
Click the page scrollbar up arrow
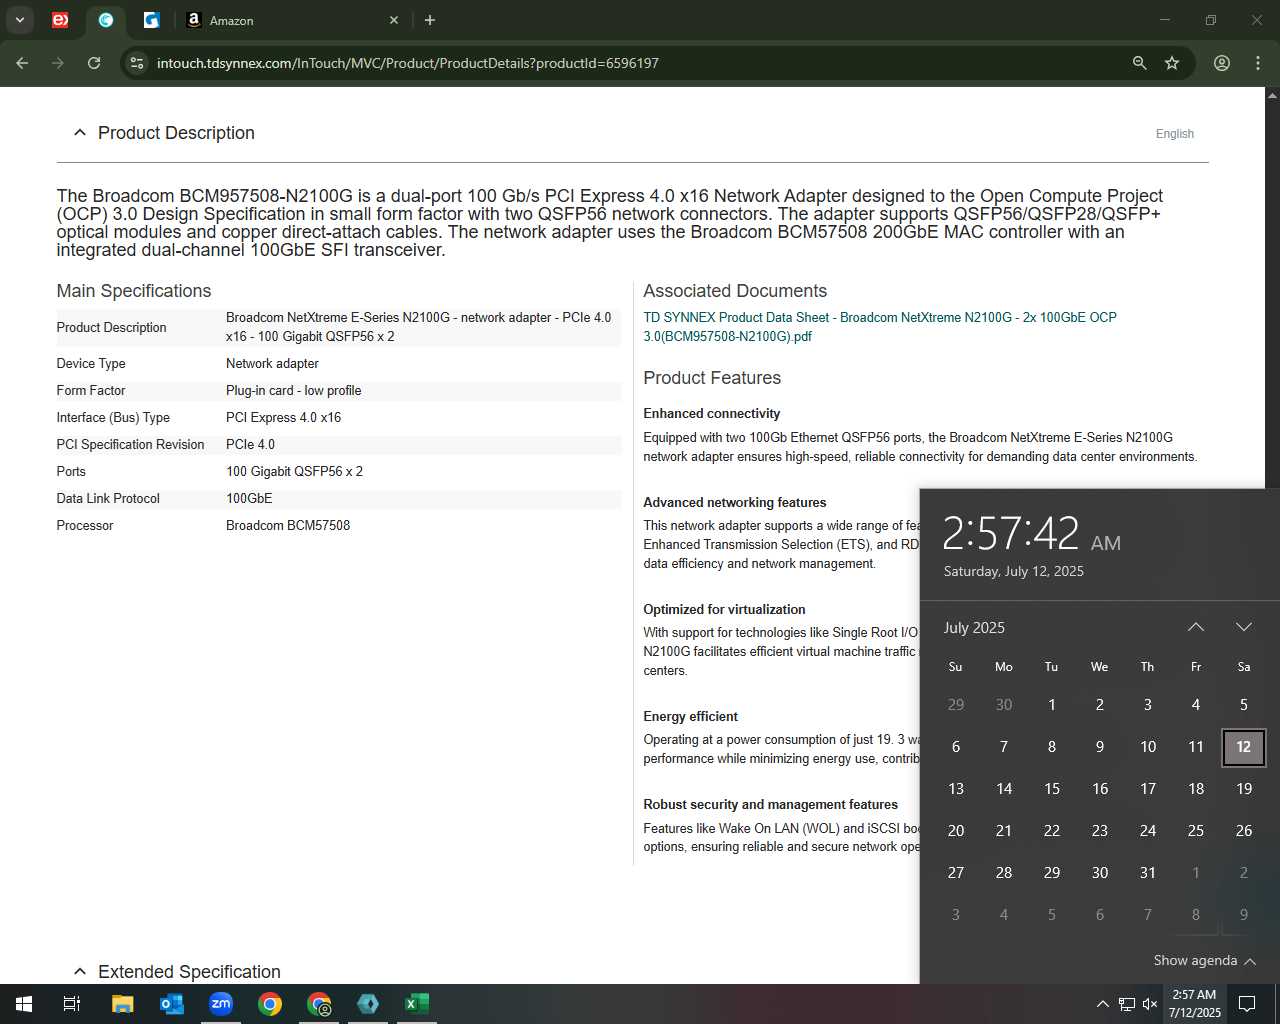1272,95
